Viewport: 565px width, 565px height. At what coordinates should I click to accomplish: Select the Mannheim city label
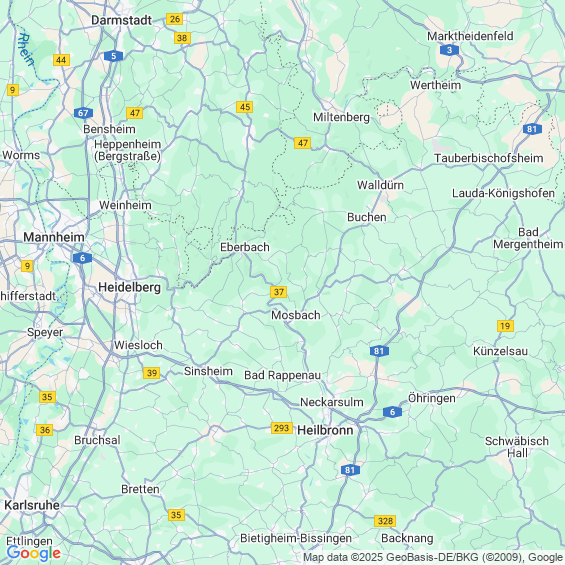54,237
